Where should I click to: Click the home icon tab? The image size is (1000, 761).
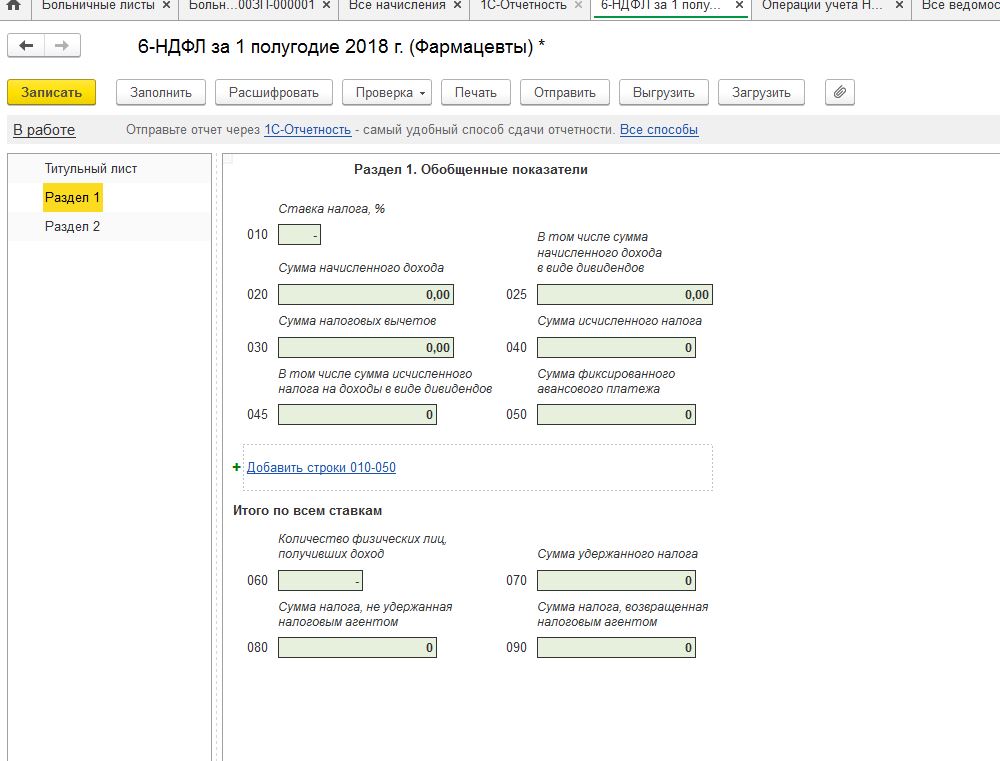13,6
